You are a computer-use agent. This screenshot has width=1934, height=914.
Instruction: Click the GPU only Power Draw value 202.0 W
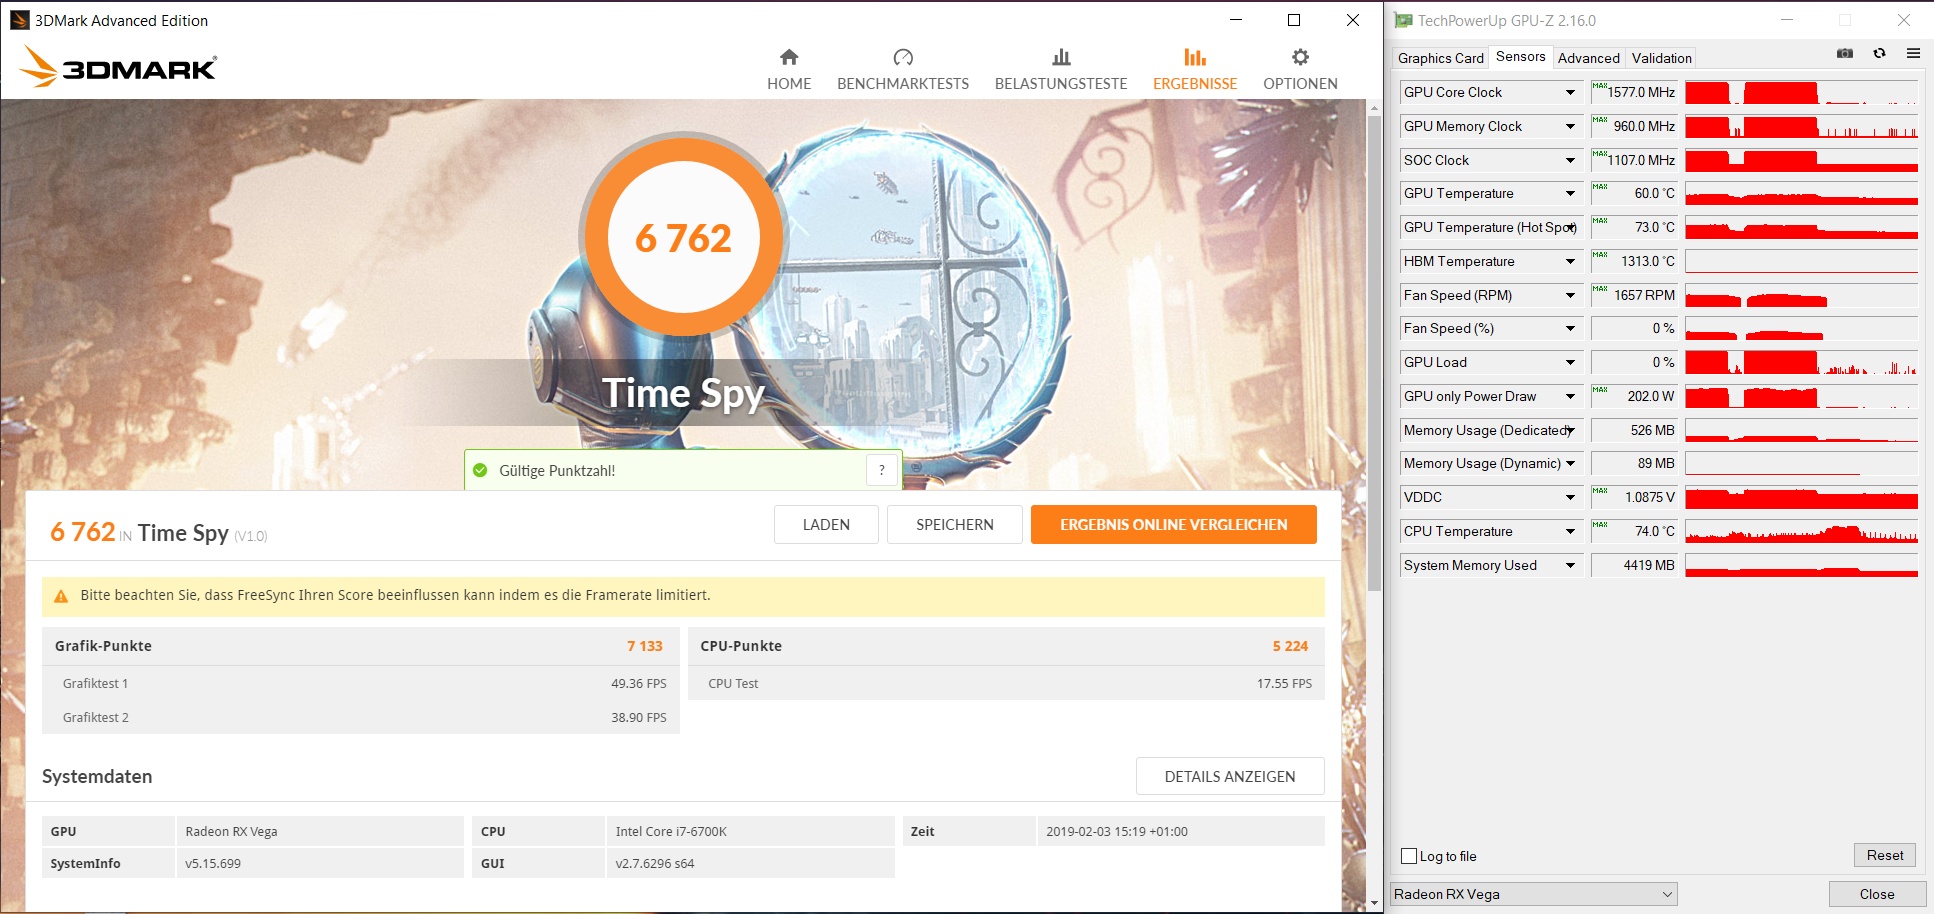click(x=1650, y=397)
